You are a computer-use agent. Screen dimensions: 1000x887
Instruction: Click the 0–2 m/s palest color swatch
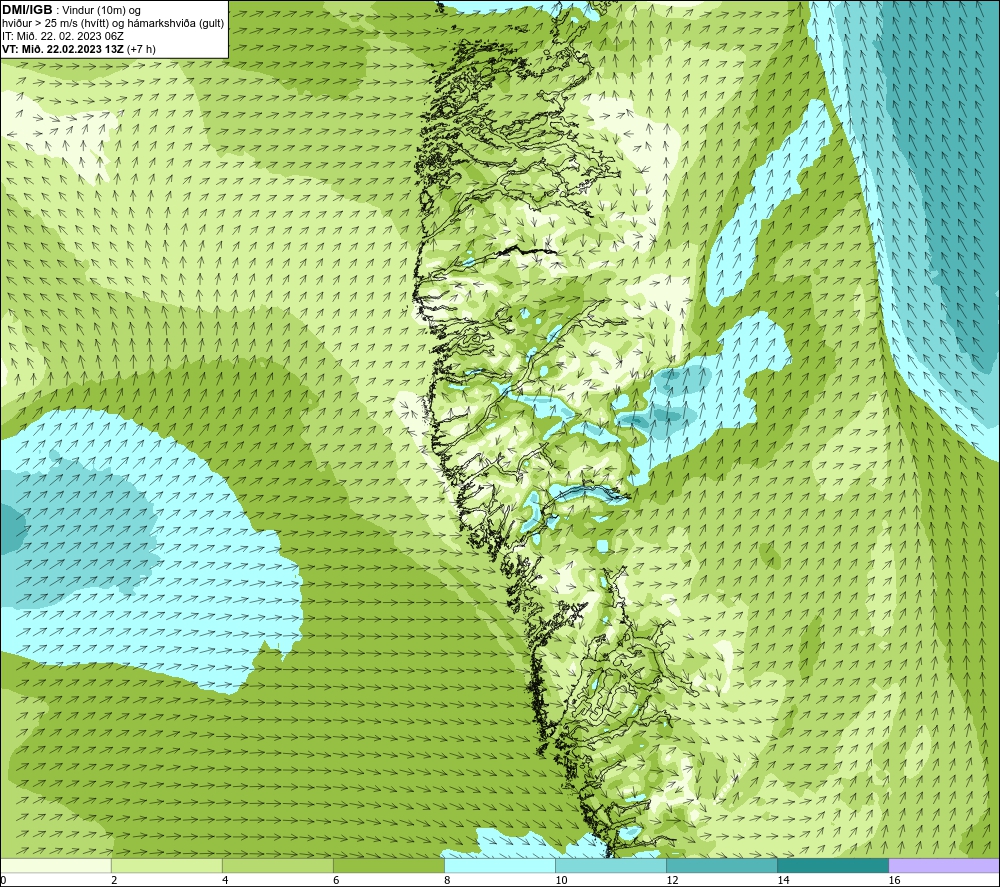pyautogui.click(x=55, y=866)
